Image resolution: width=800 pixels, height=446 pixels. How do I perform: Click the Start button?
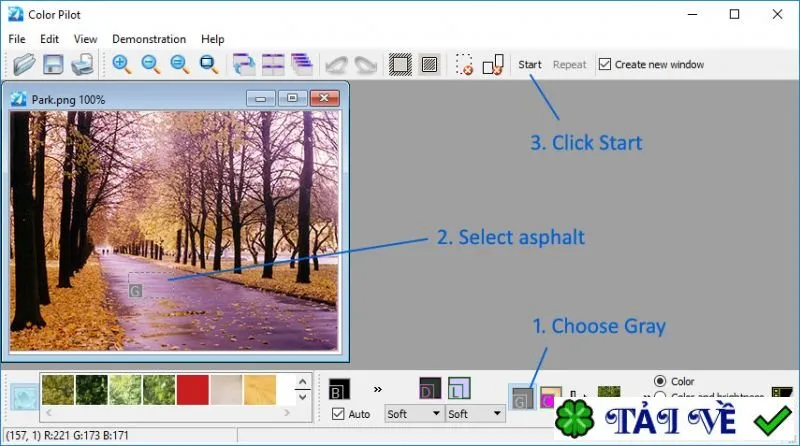pyautogui.click(x=530, y=64)
